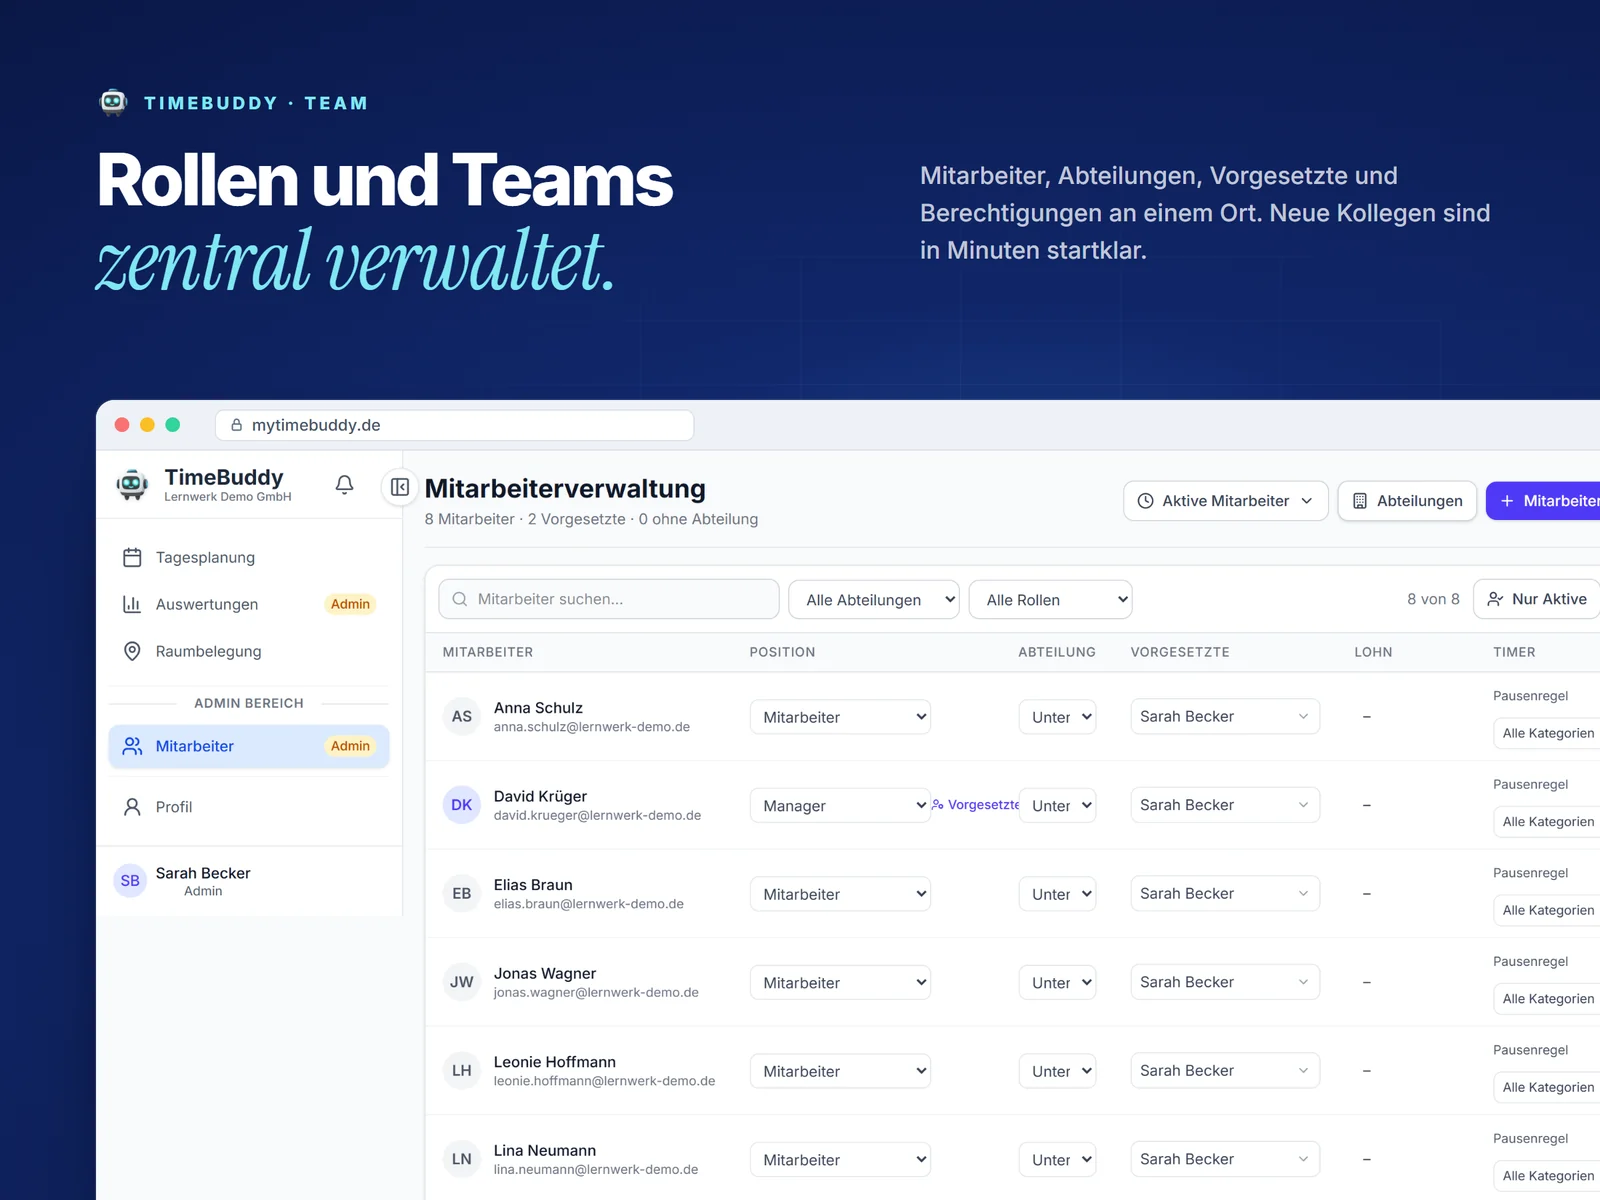The image size is (1600, 1200).
Task: Open David Krüger Manager position dropdown
Action: click(x=840, y=806)
